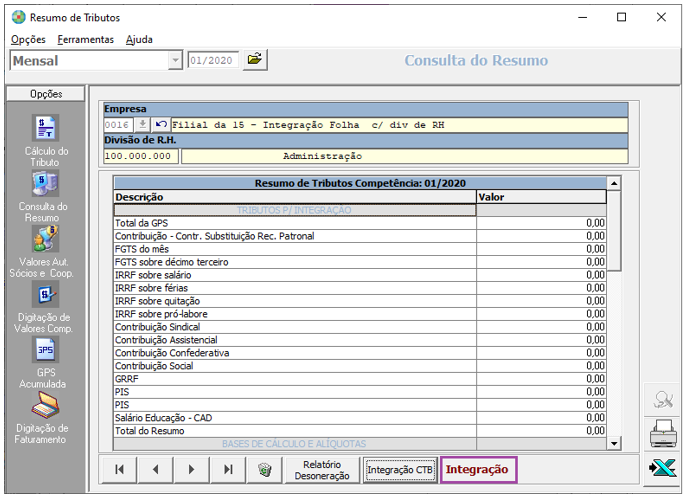The image size is (685, 498).
Task: Select the GRRF row
Action: click(x=360, y=379)
